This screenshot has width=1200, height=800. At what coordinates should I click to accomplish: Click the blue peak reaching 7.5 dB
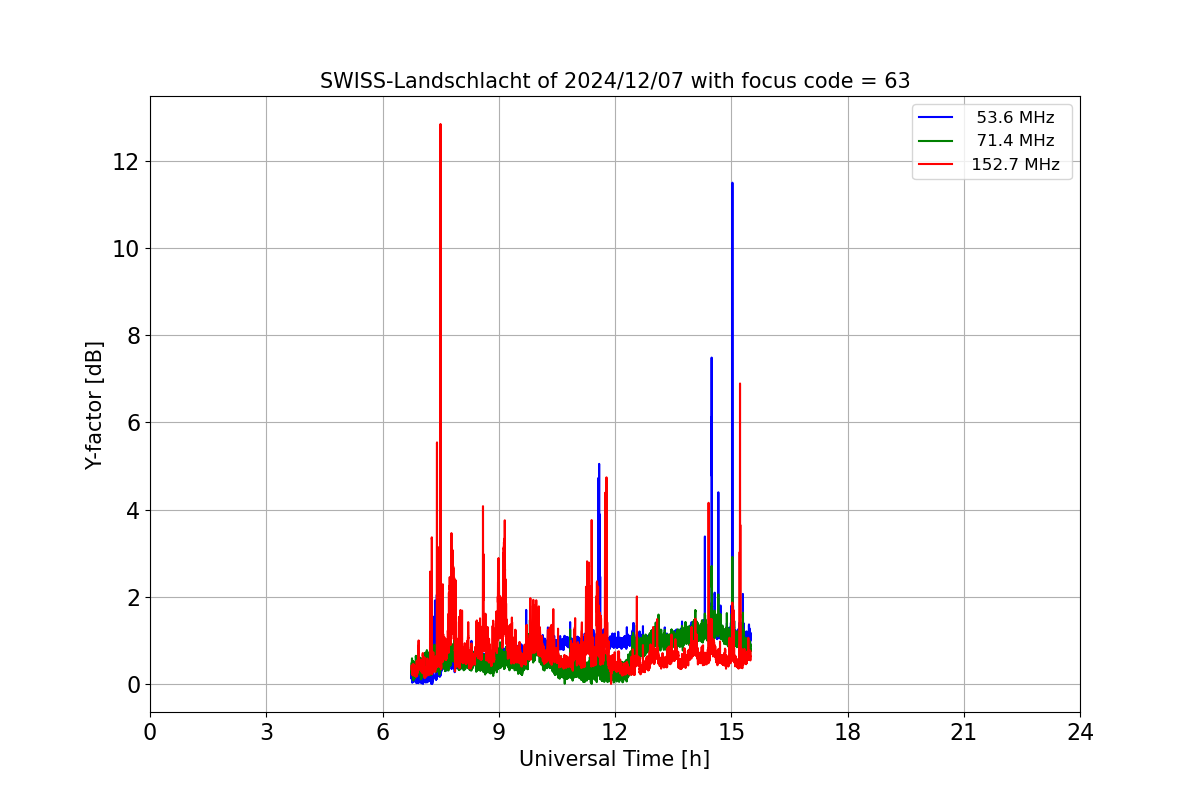click(711, 359)
